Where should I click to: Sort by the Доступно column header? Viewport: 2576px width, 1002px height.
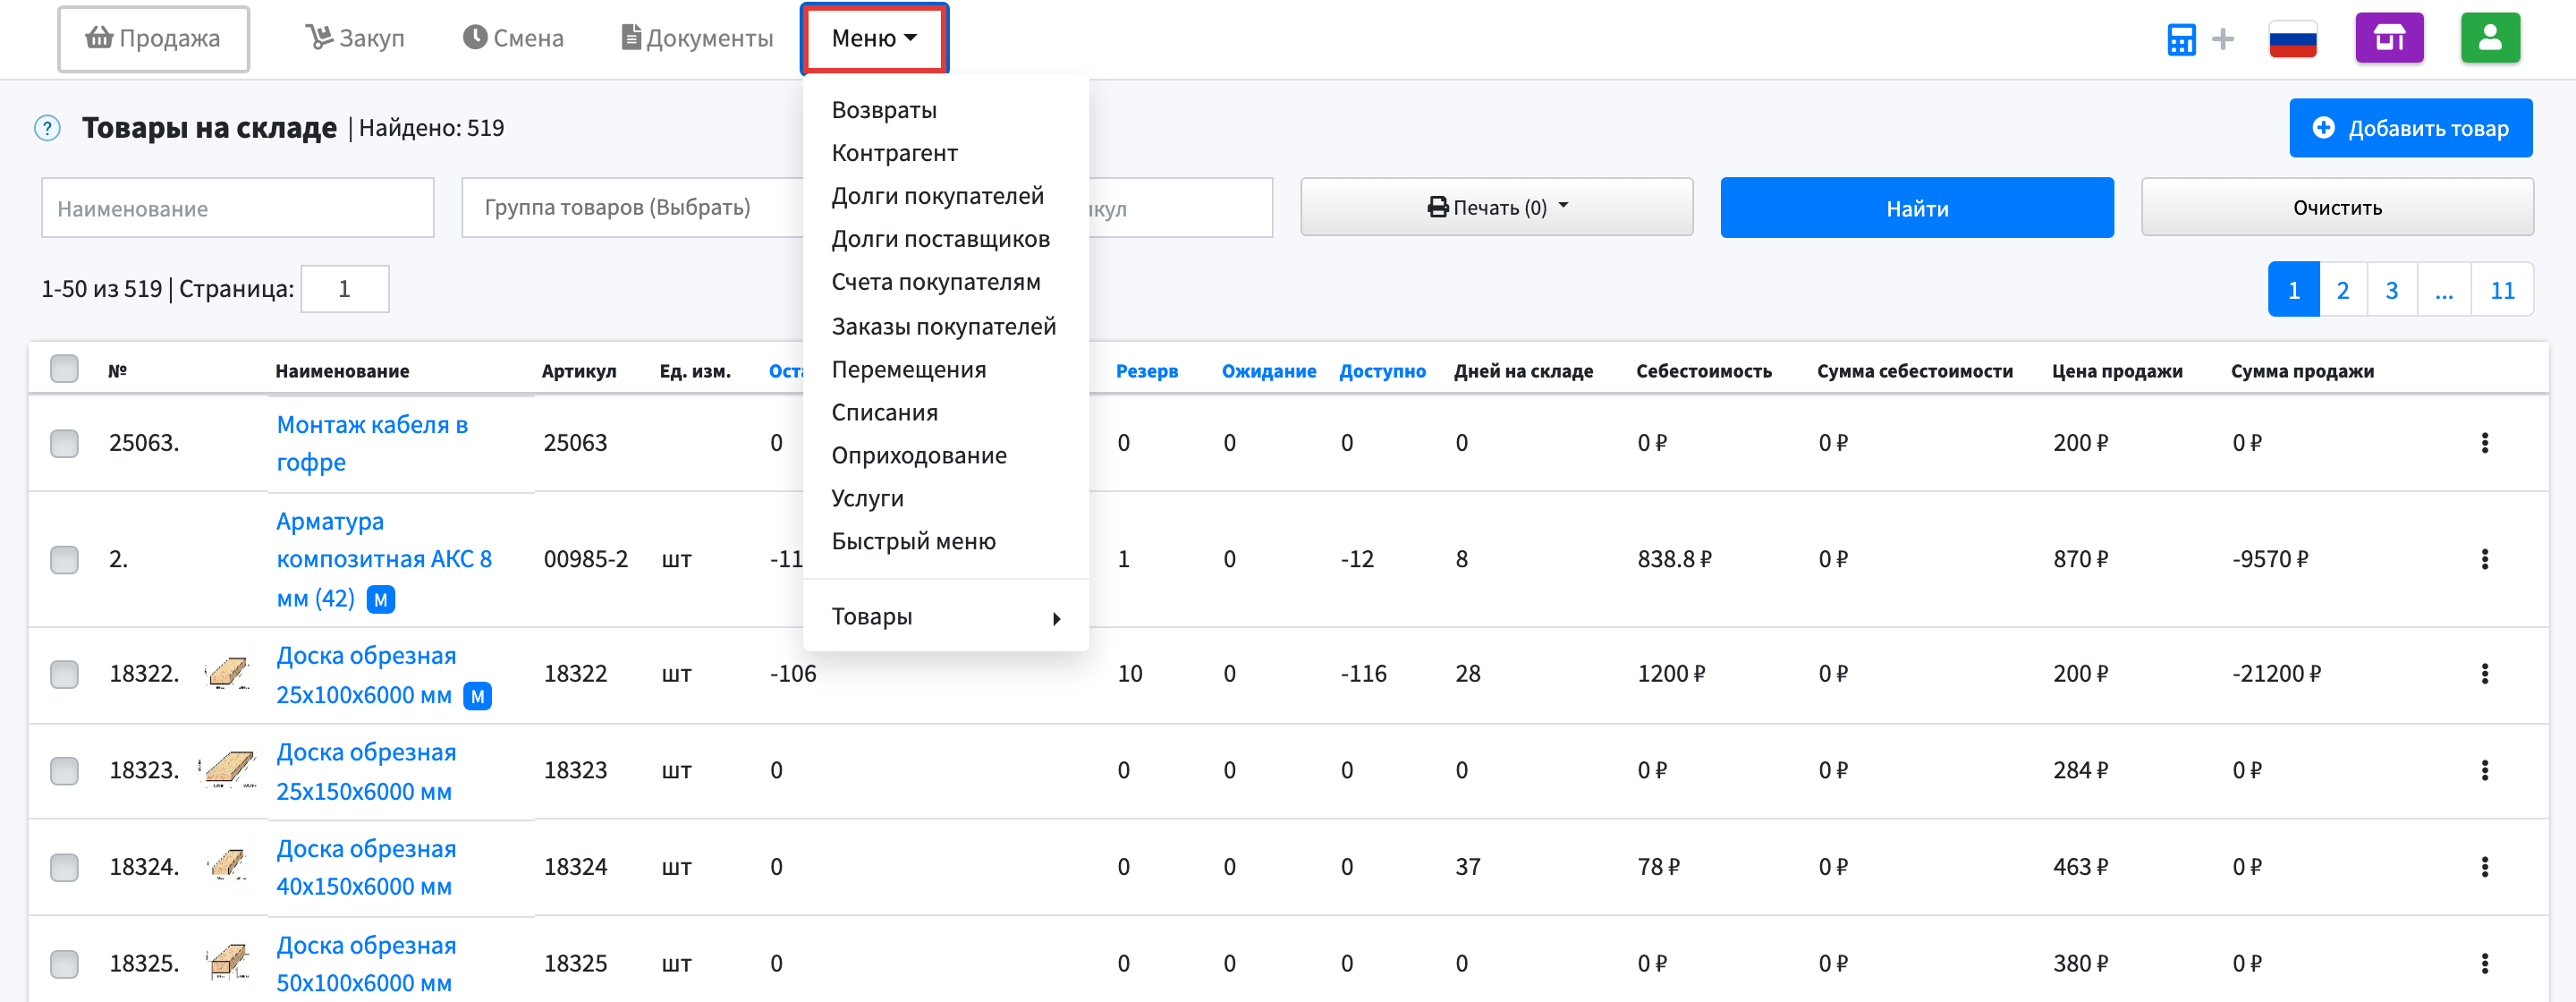click(x=1382, y=371)
